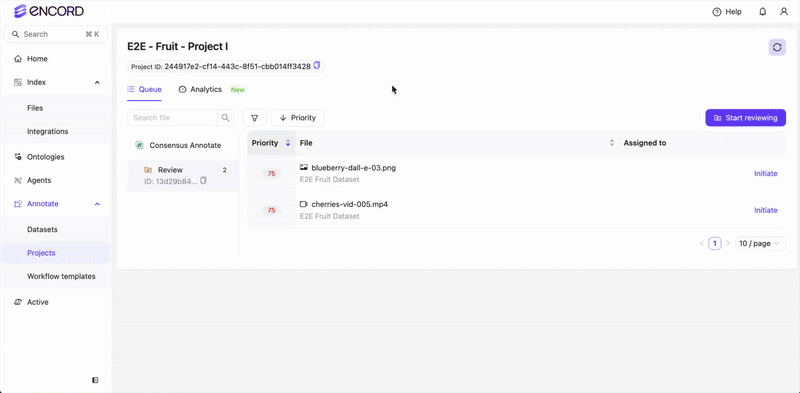
Task: Open the Priority sort button
Action: (x=298, y=118)
